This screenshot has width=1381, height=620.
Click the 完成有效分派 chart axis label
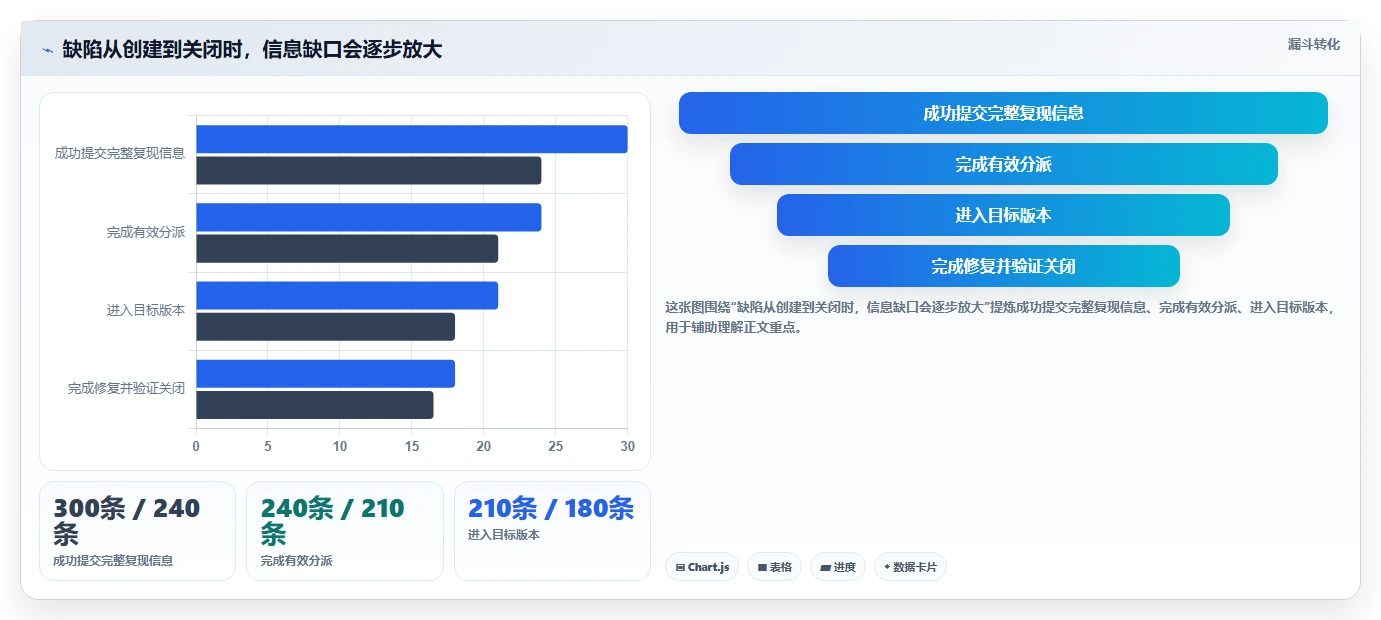(x=146, y=232)
